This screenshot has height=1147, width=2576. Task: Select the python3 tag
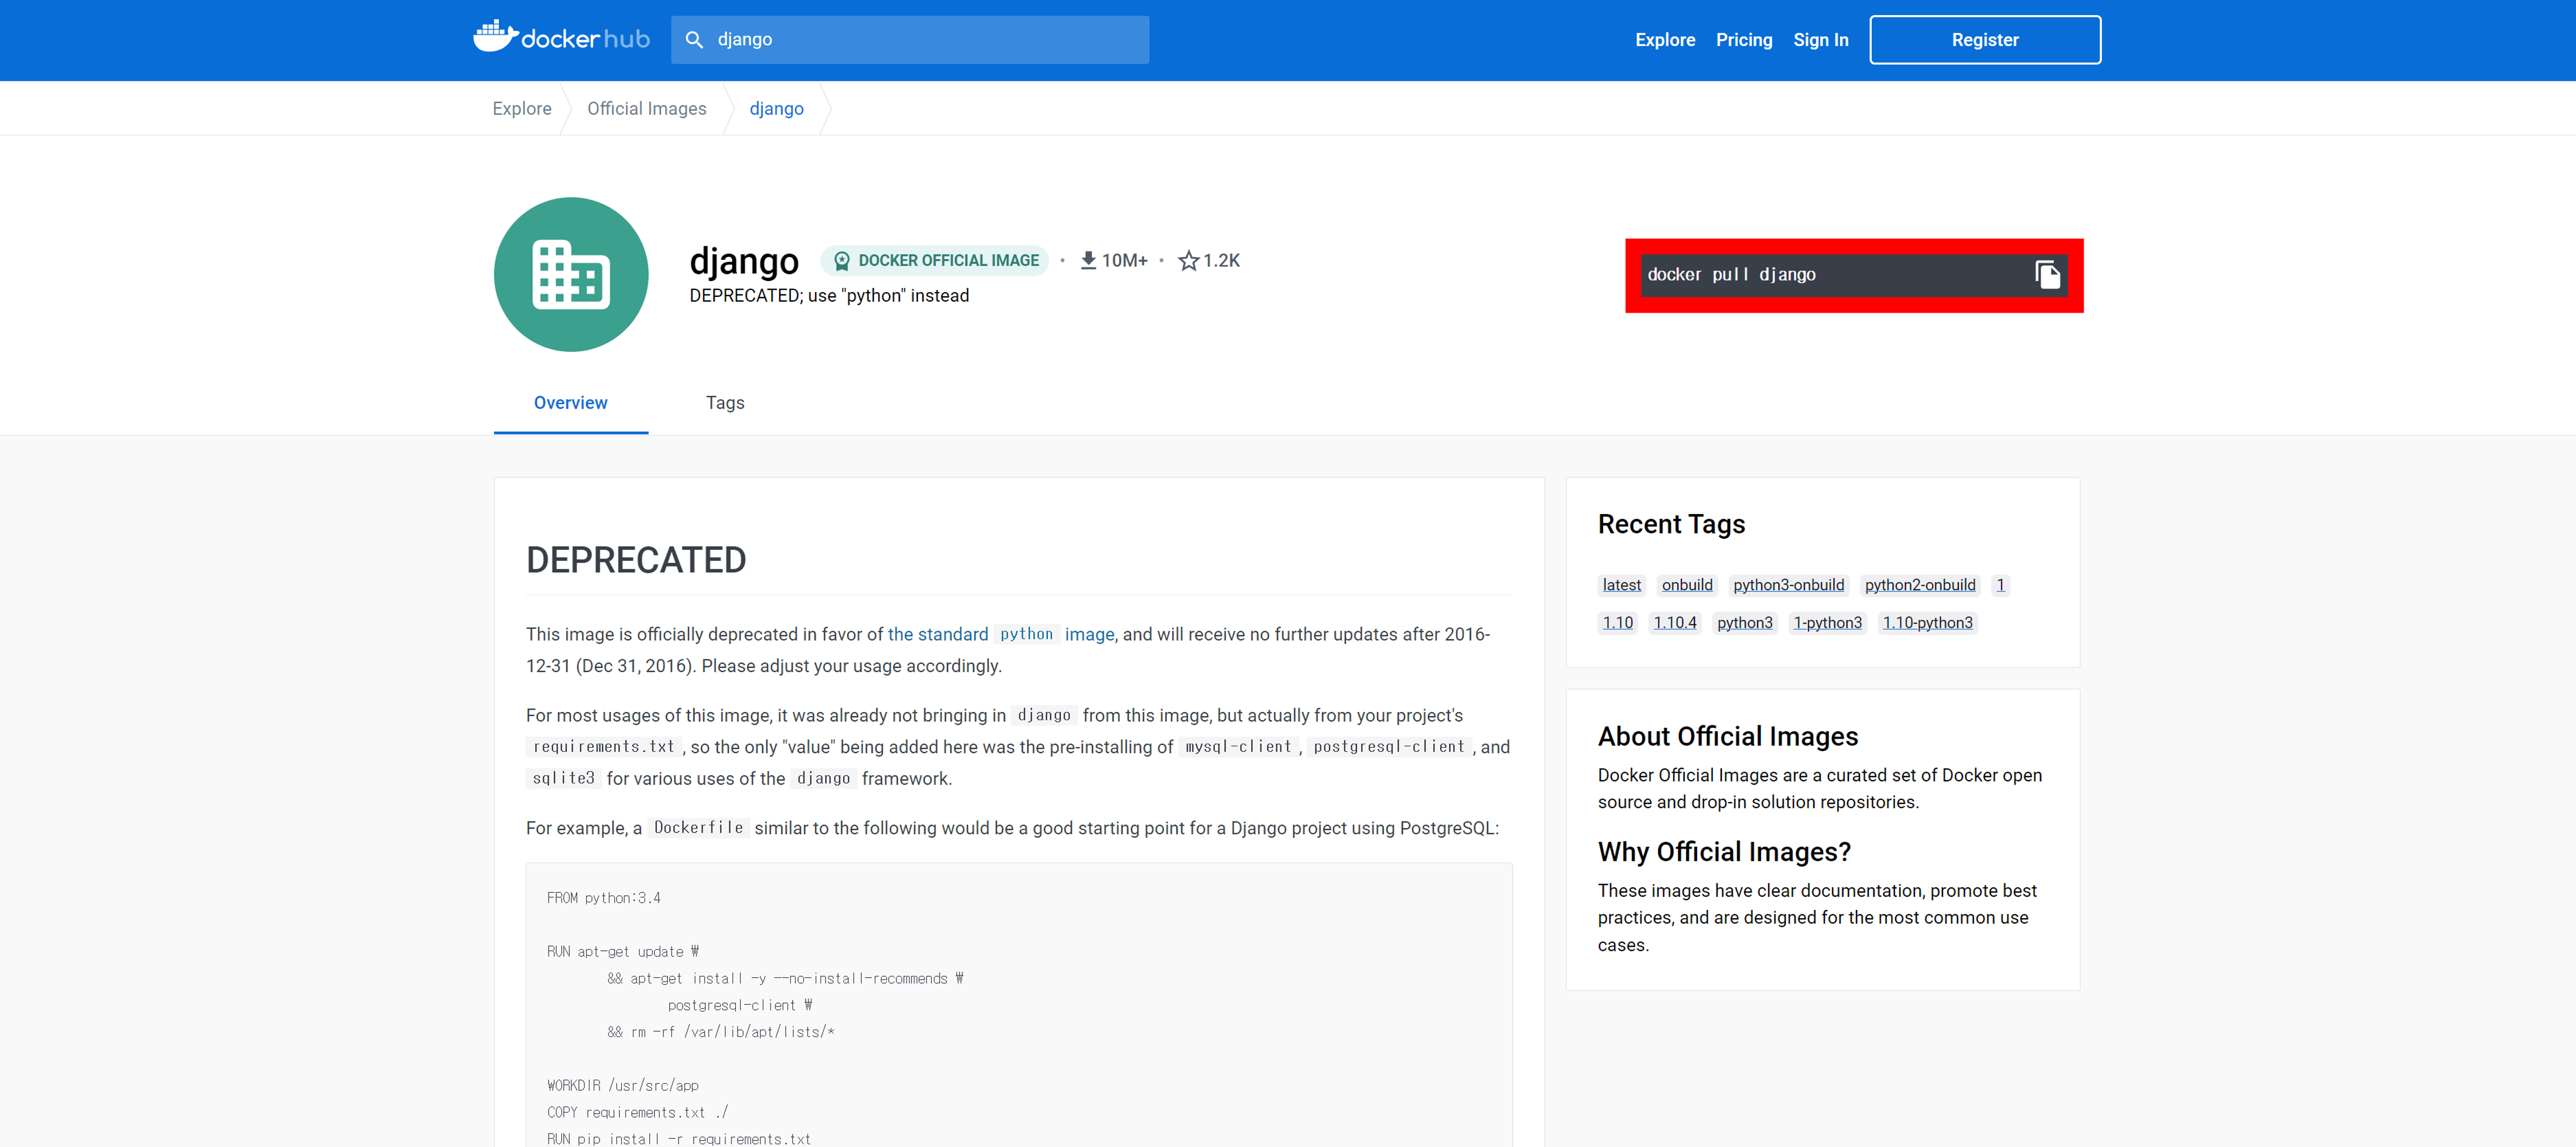tap(1745, 623)
